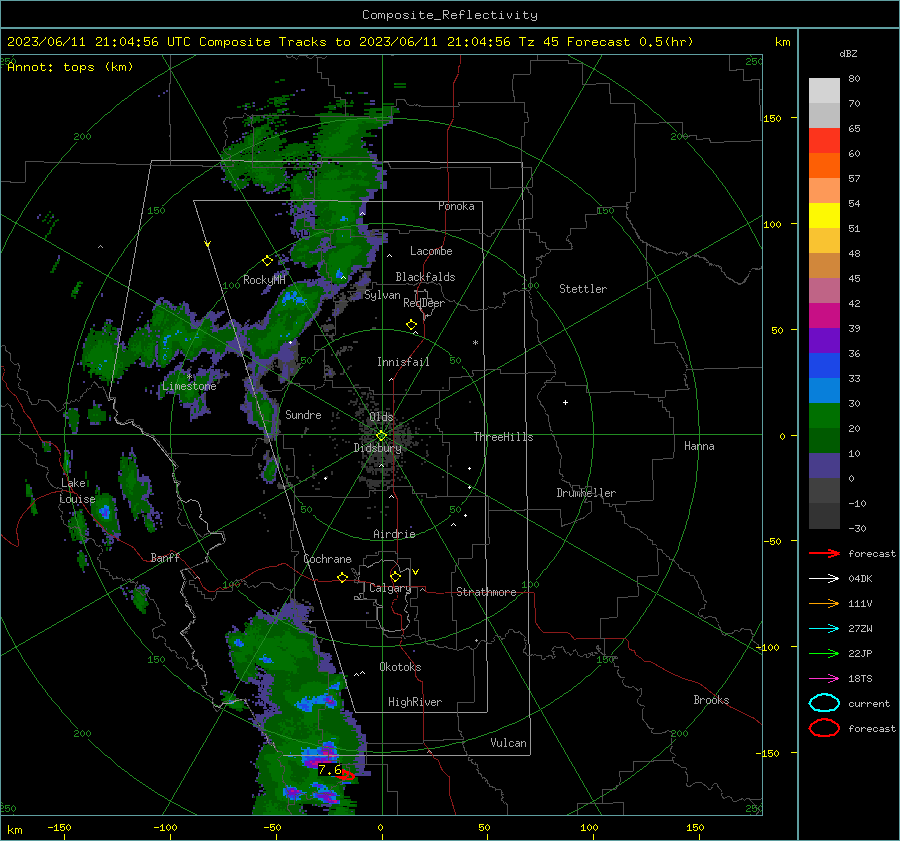The width and height of the screenshot is (900, 841).
Task: Select the light blue 30-33 dBZ swatch
Action: point(824,391)
